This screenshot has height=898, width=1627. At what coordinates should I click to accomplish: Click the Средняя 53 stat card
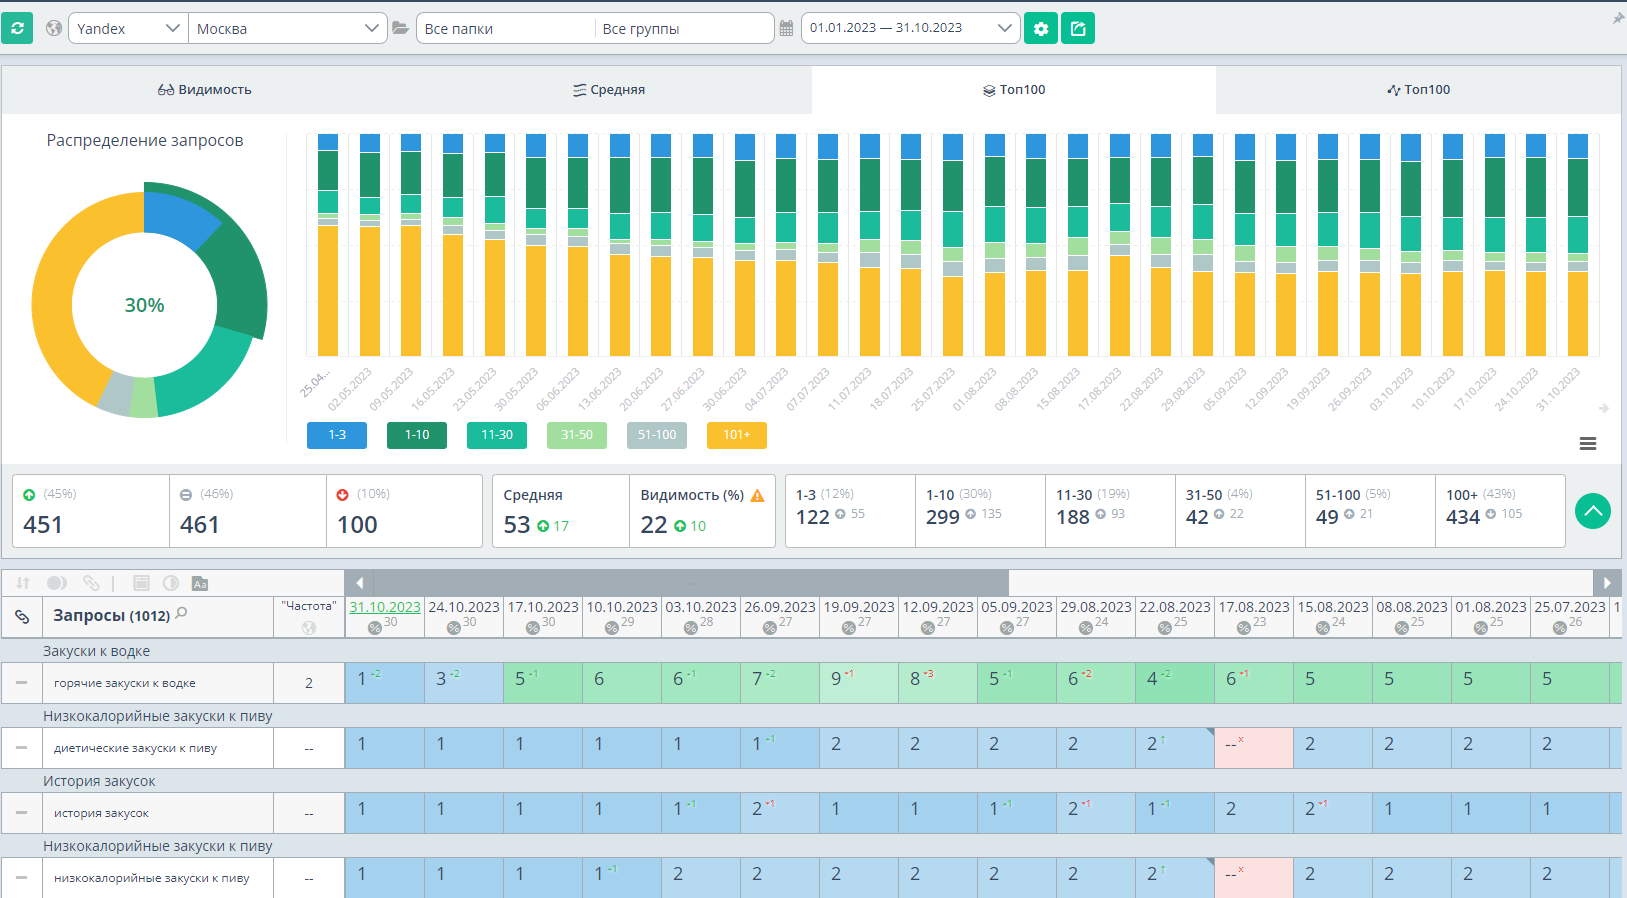point(561,511)
